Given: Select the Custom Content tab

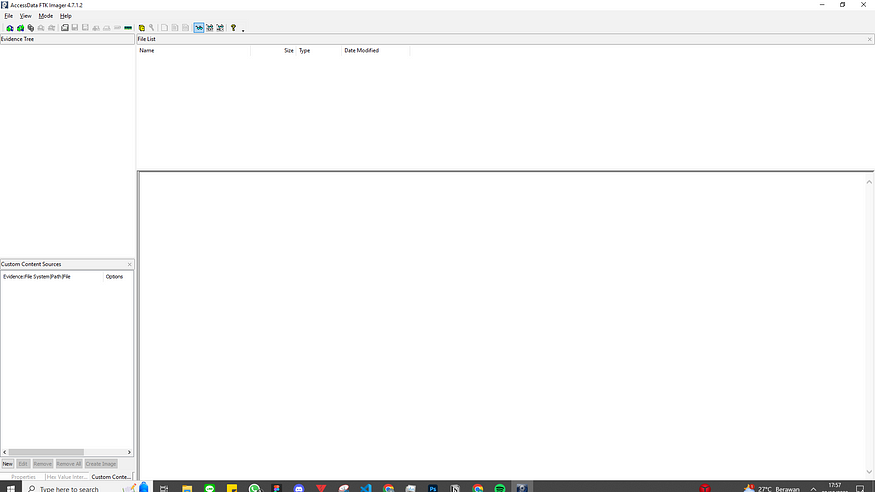Looking at the screenshot, I should (x=111, y=477).
